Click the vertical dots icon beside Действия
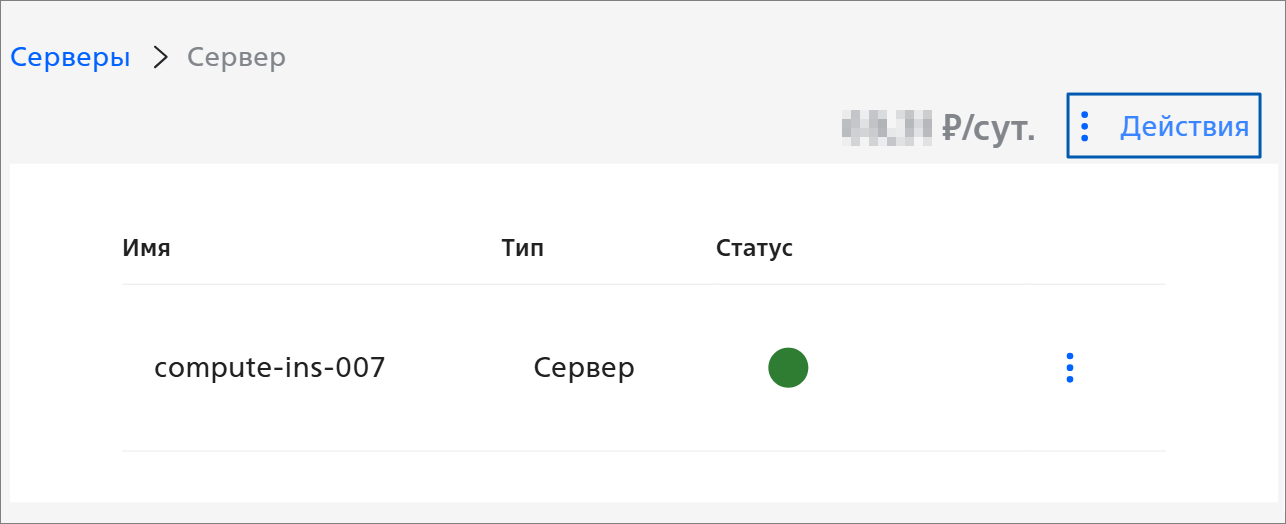Viewport: 1286px width, 524px height. coord(1085,126)
